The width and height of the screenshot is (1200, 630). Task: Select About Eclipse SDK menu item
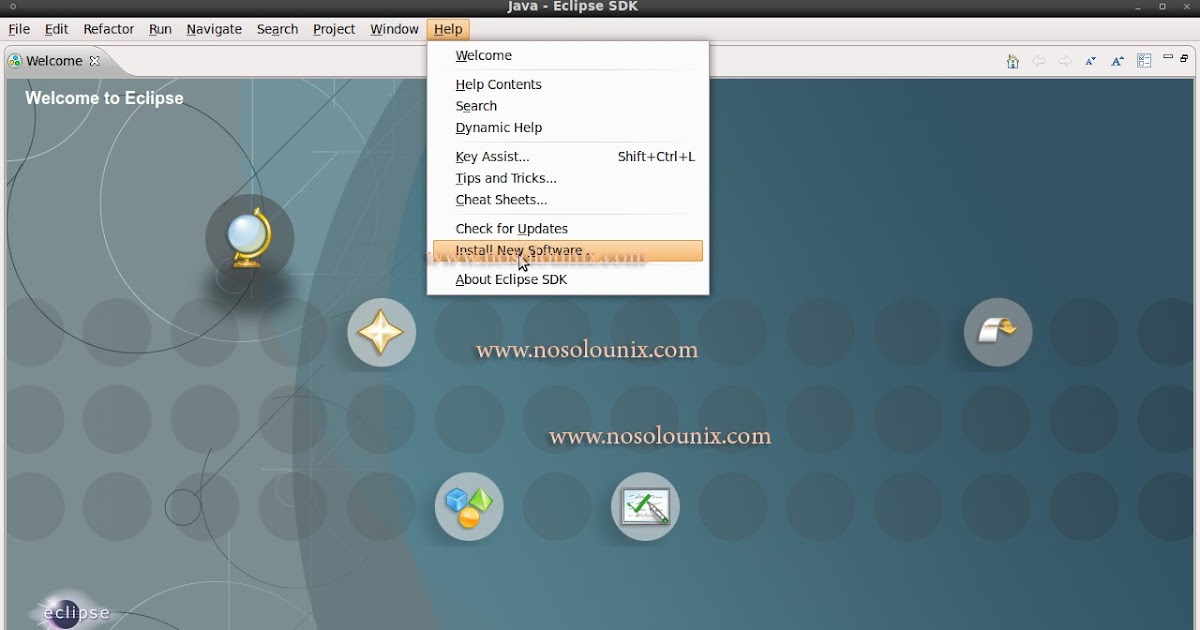(x=511, y=280)
